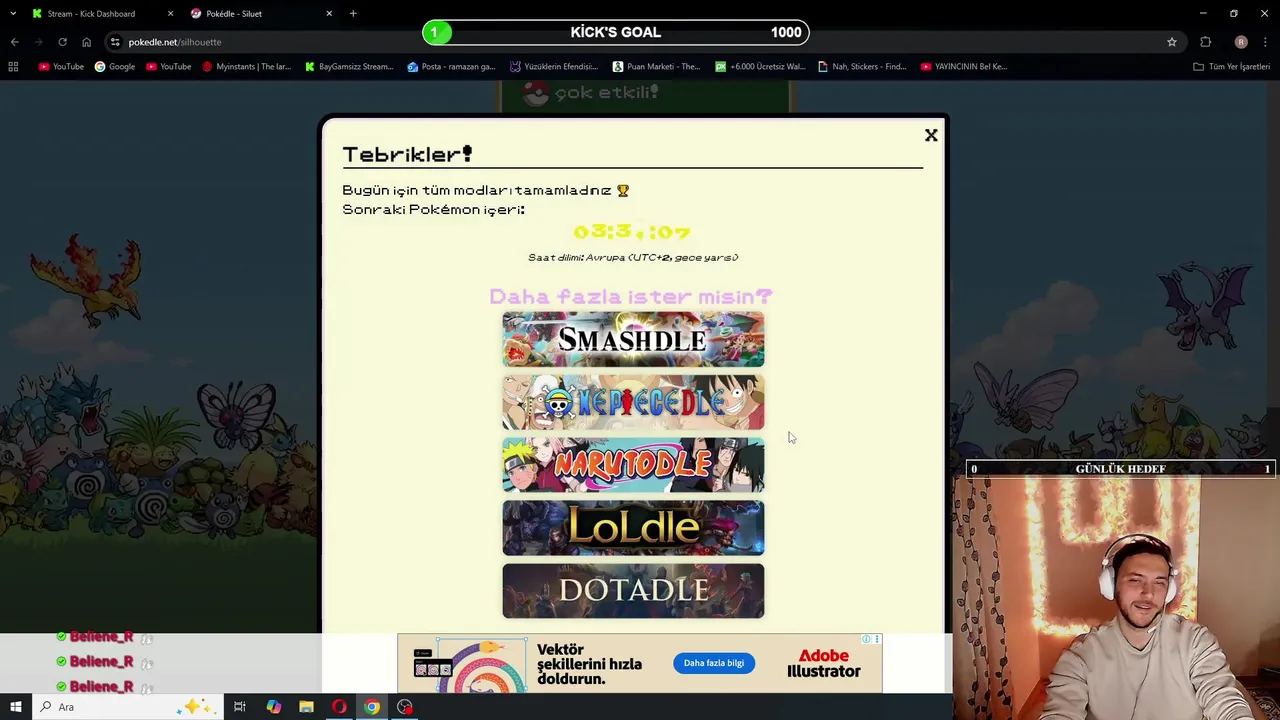Open the Smashdle game banner
The width and height of the screenshot is (1280, 720).
(x=633, y=339)
